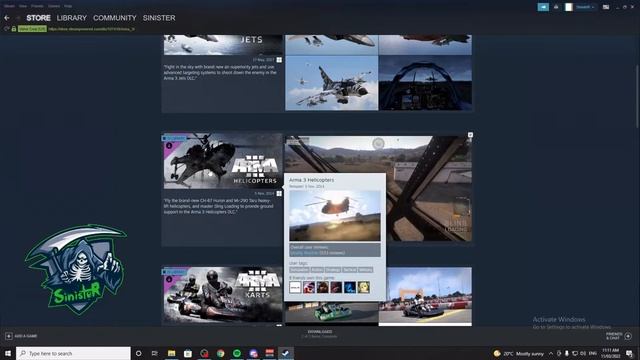Click the Arma 3 Helicopters popup title
The image size is (640, 360).
pyautogui.click(x=311, y=180)
